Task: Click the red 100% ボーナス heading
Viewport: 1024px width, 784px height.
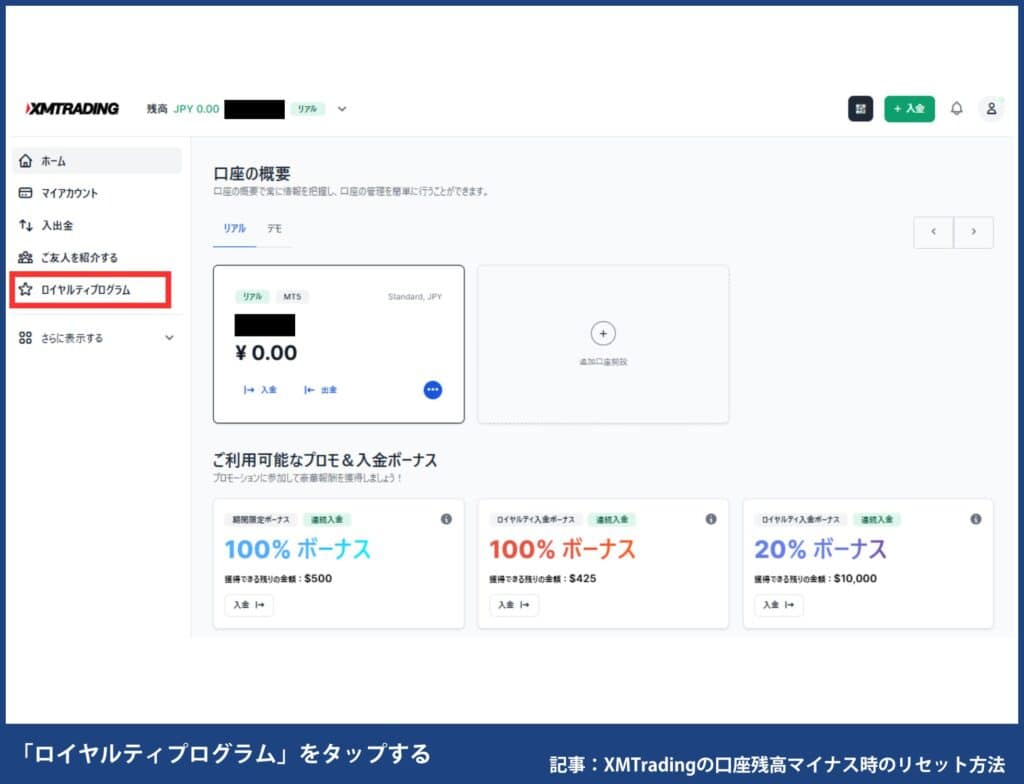Action: pyautogui.click(x=562, y=549)
